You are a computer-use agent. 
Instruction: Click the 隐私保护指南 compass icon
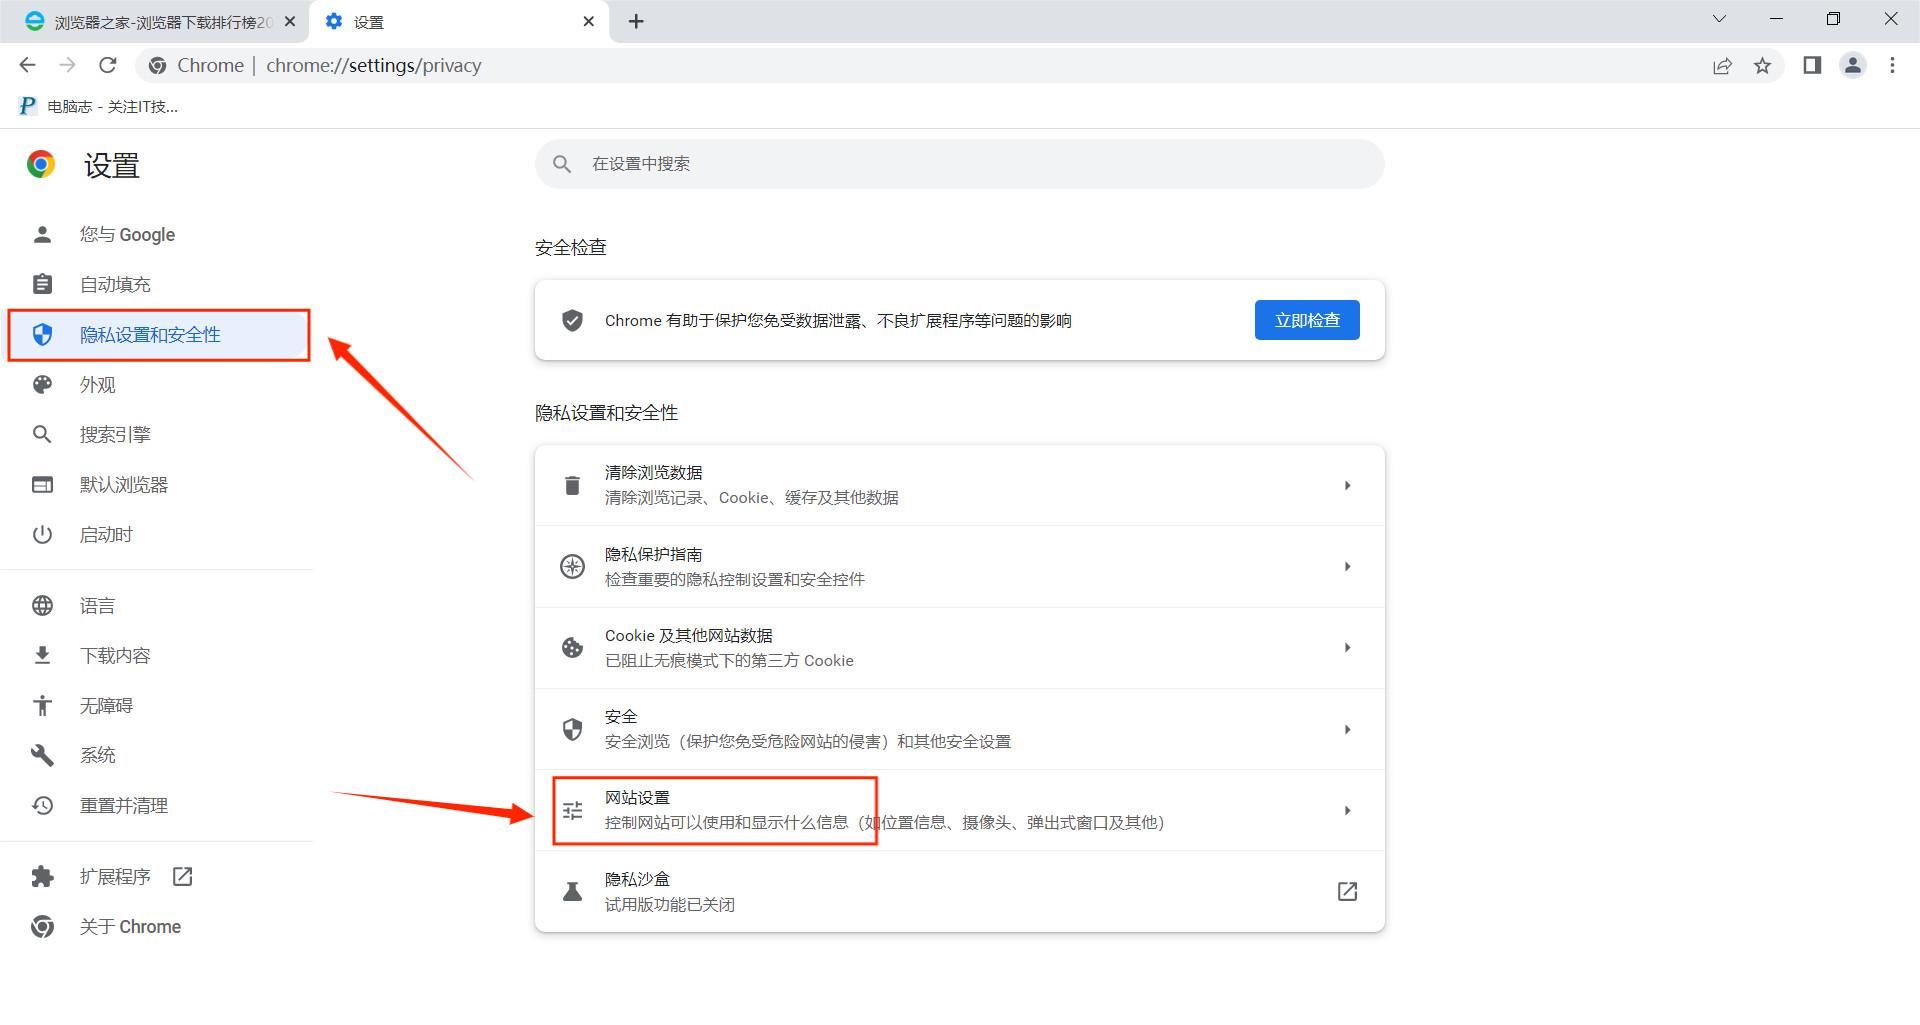pos(572,567)
